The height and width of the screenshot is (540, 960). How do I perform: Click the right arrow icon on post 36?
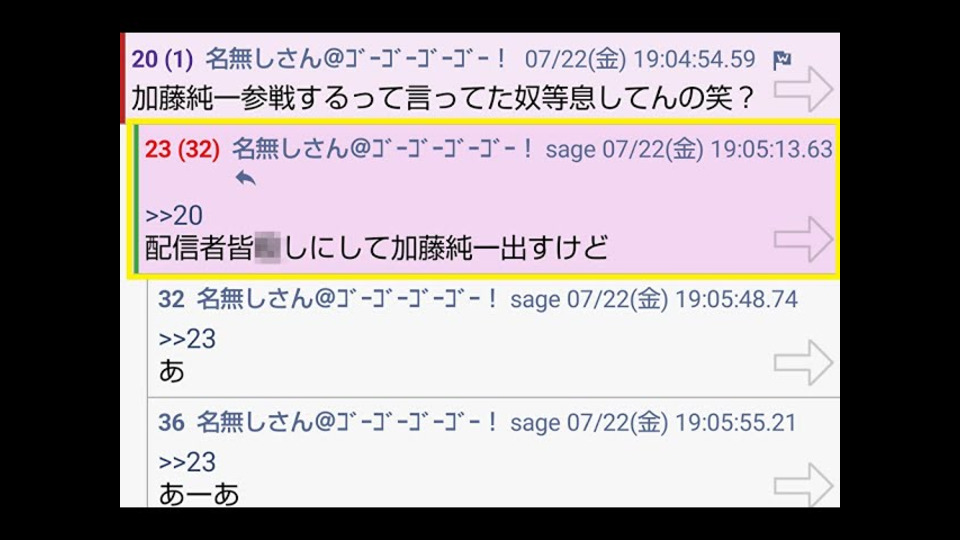[803, 485]
